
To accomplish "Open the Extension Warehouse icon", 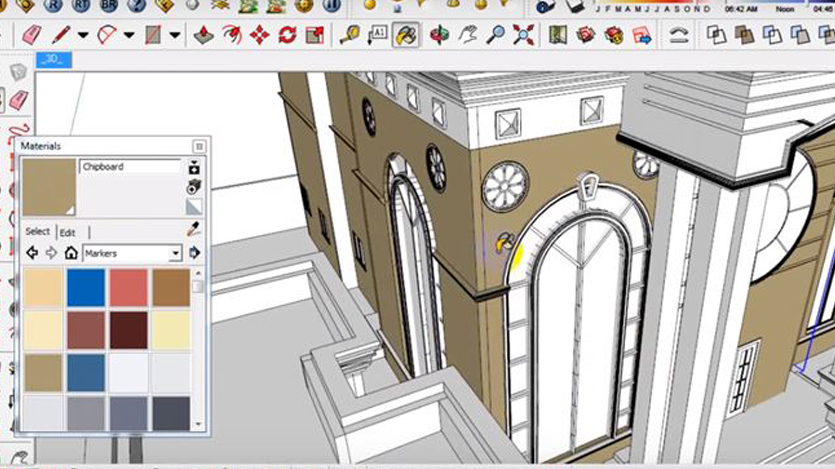I will pyautogui.click(x=613, y=35).
